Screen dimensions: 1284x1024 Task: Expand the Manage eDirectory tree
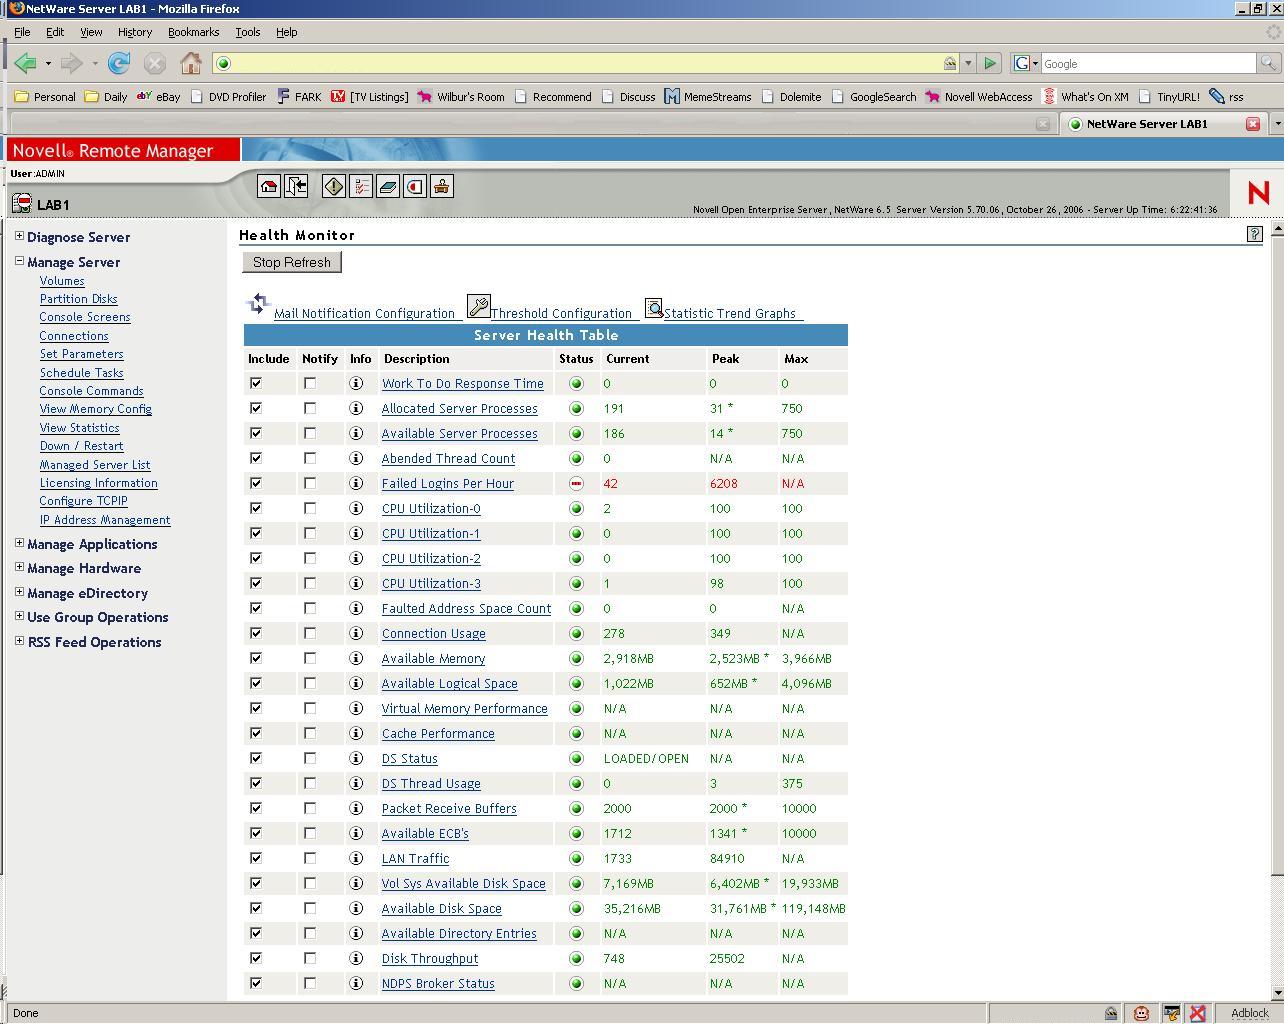point(19,592)
